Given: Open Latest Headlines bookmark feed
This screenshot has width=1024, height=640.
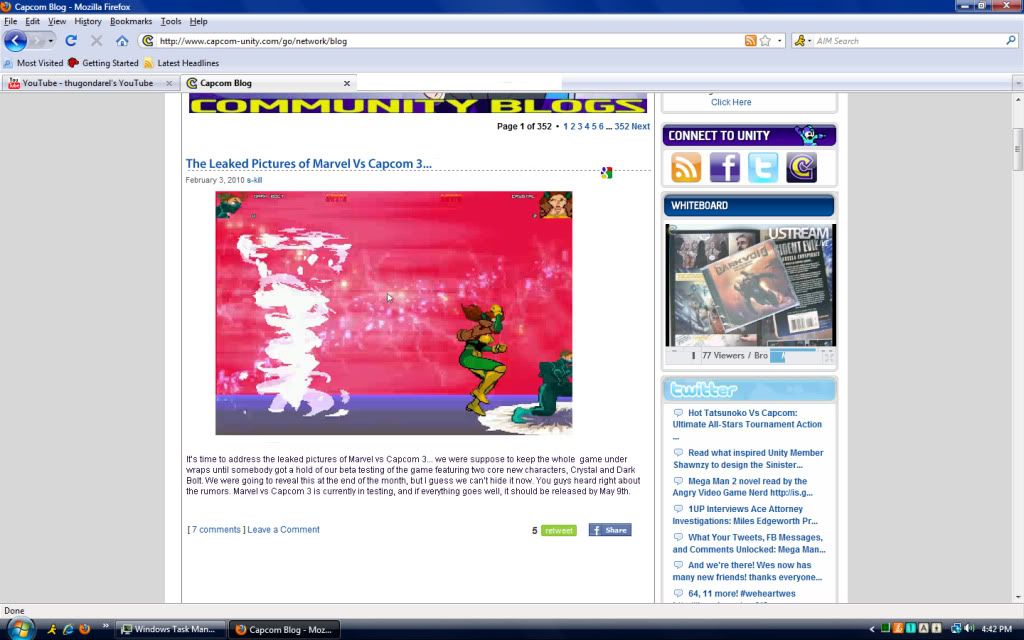Looking at the screenshot, I should point(182,63).
